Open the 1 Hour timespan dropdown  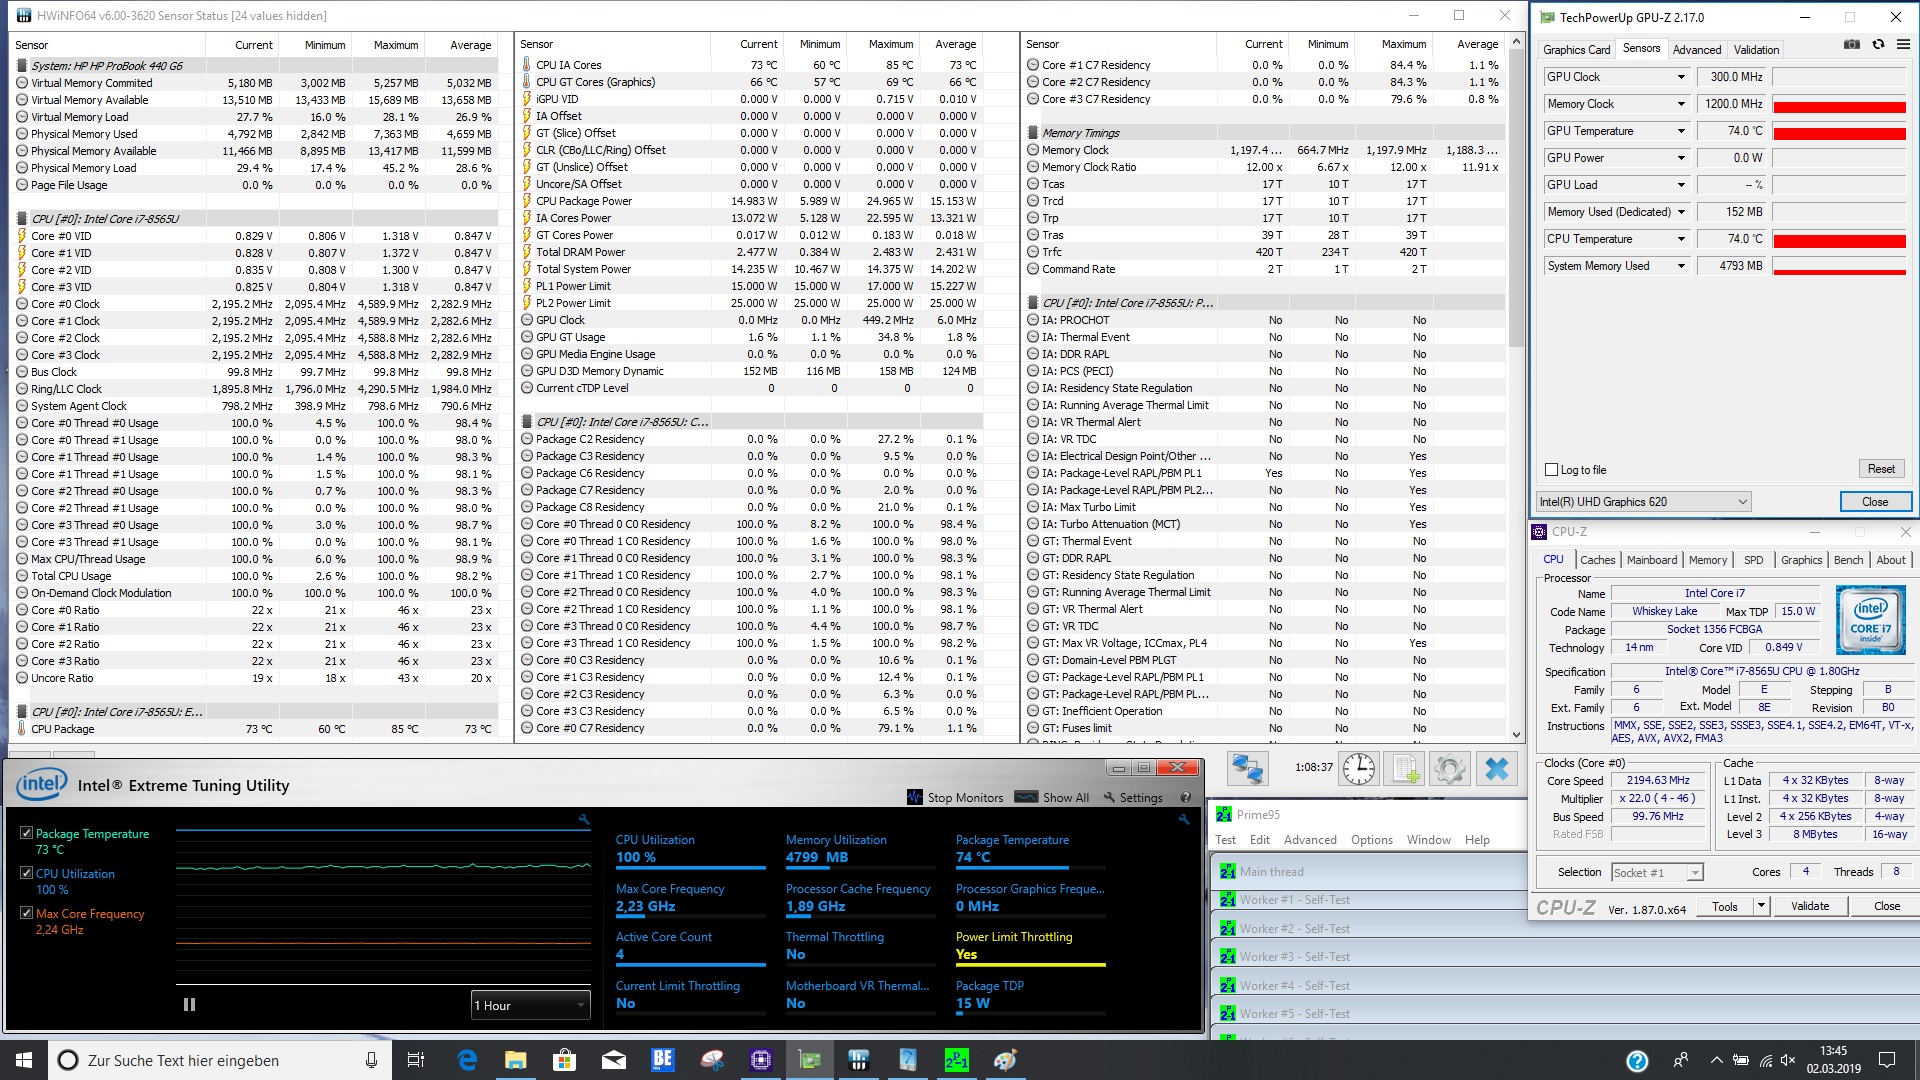[530, 1005]
